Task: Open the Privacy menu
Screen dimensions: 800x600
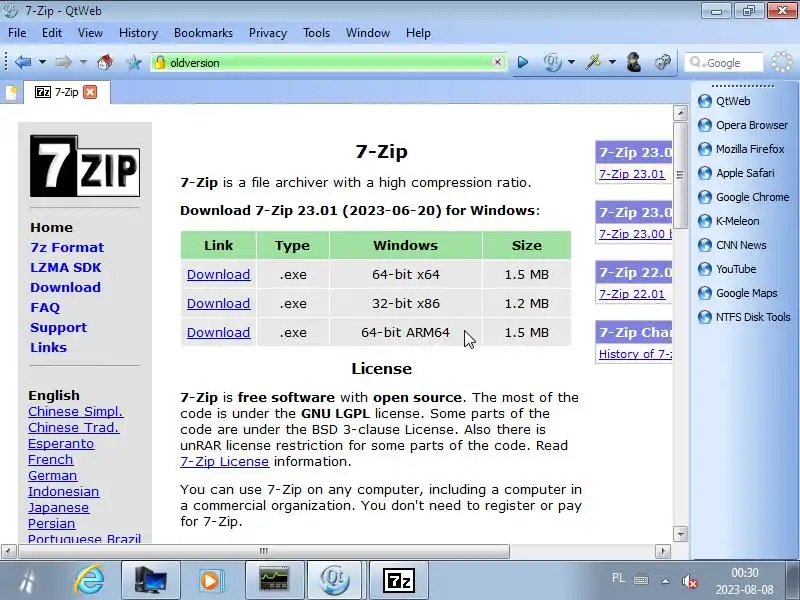Action: [267, 33]
